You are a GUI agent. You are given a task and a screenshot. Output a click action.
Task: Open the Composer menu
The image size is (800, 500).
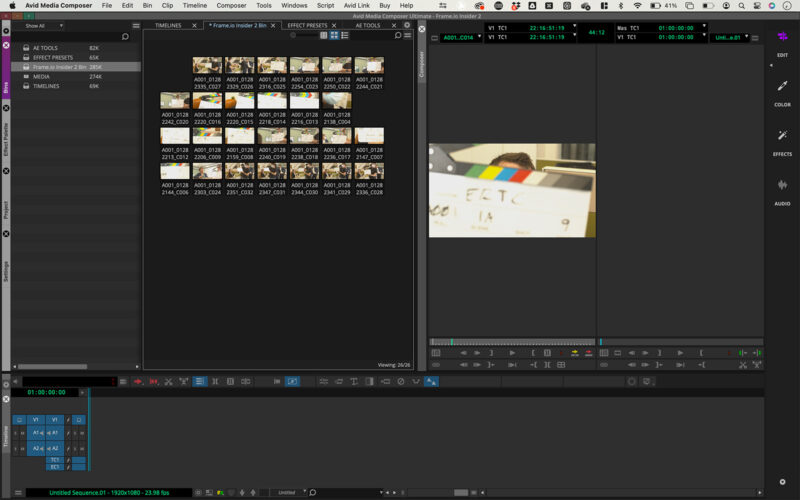[231, 6]
